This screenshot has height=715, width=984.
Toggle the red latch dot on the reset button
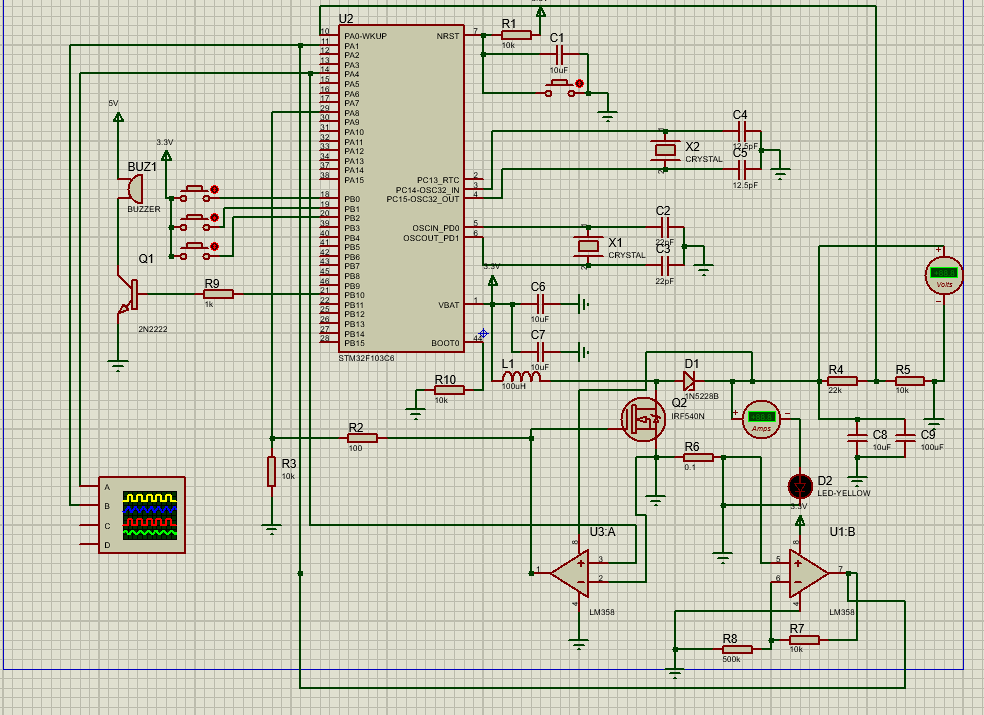coord(579,83)
